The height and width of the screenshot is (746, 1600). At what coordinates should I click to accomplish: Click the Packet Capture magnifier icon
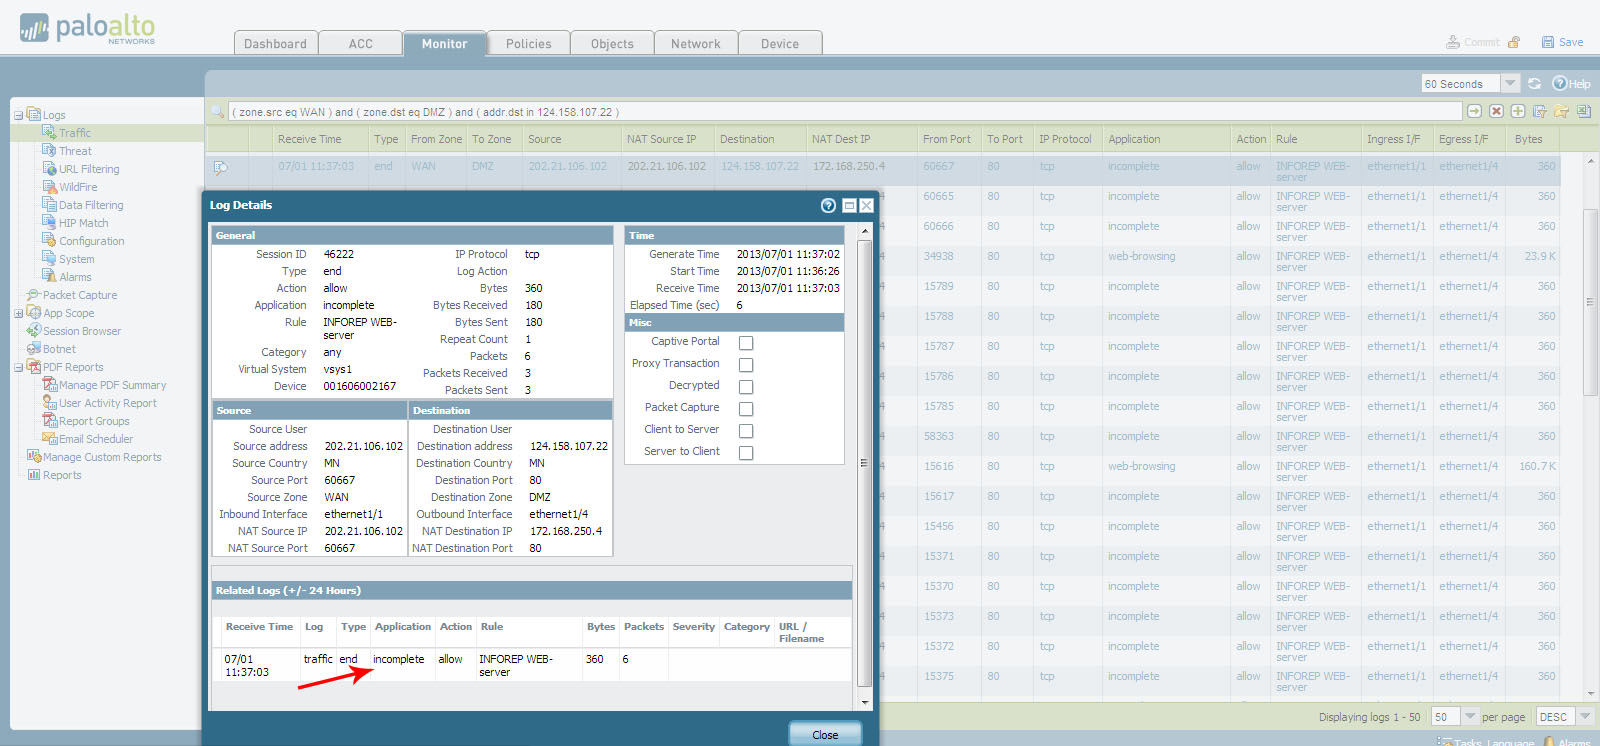point(33,294)
